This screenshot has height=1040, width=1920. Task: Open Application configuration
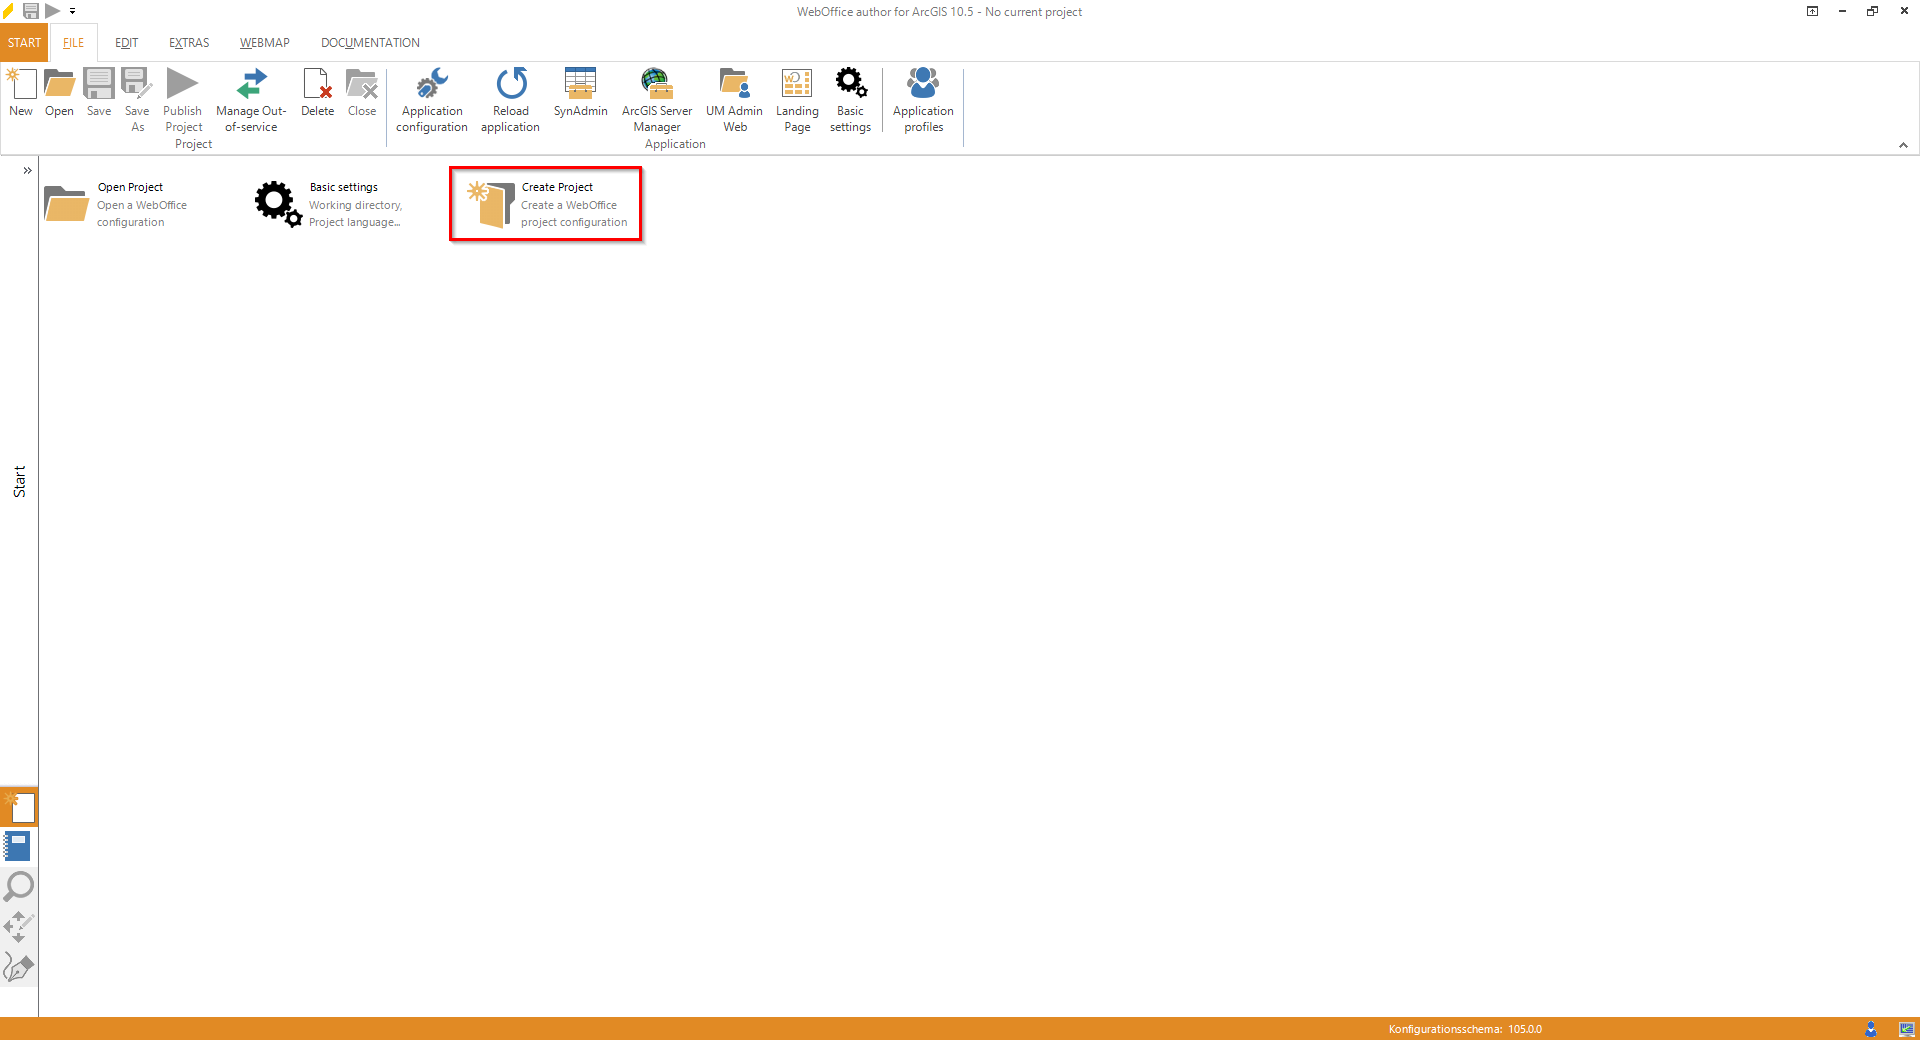(432, 100)
